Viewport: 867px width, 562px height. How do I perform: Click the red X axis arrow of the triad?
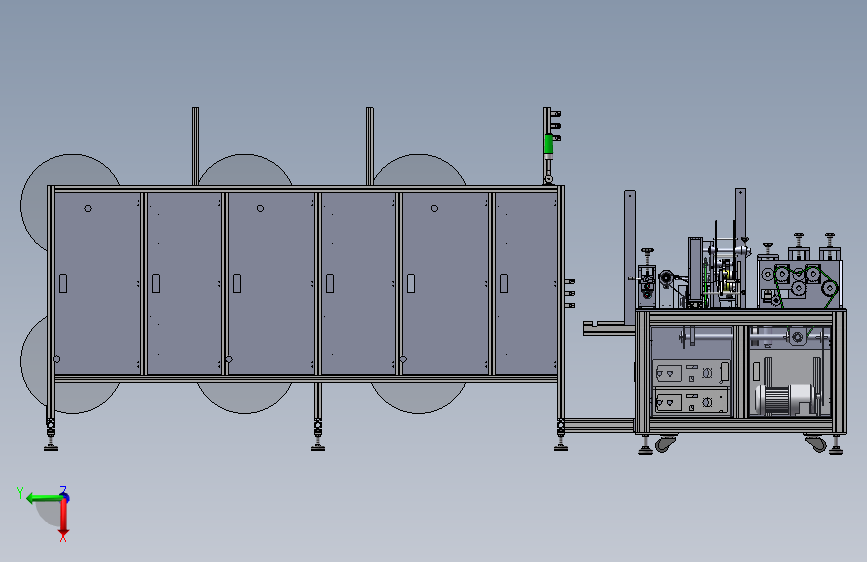coord(64,518)
